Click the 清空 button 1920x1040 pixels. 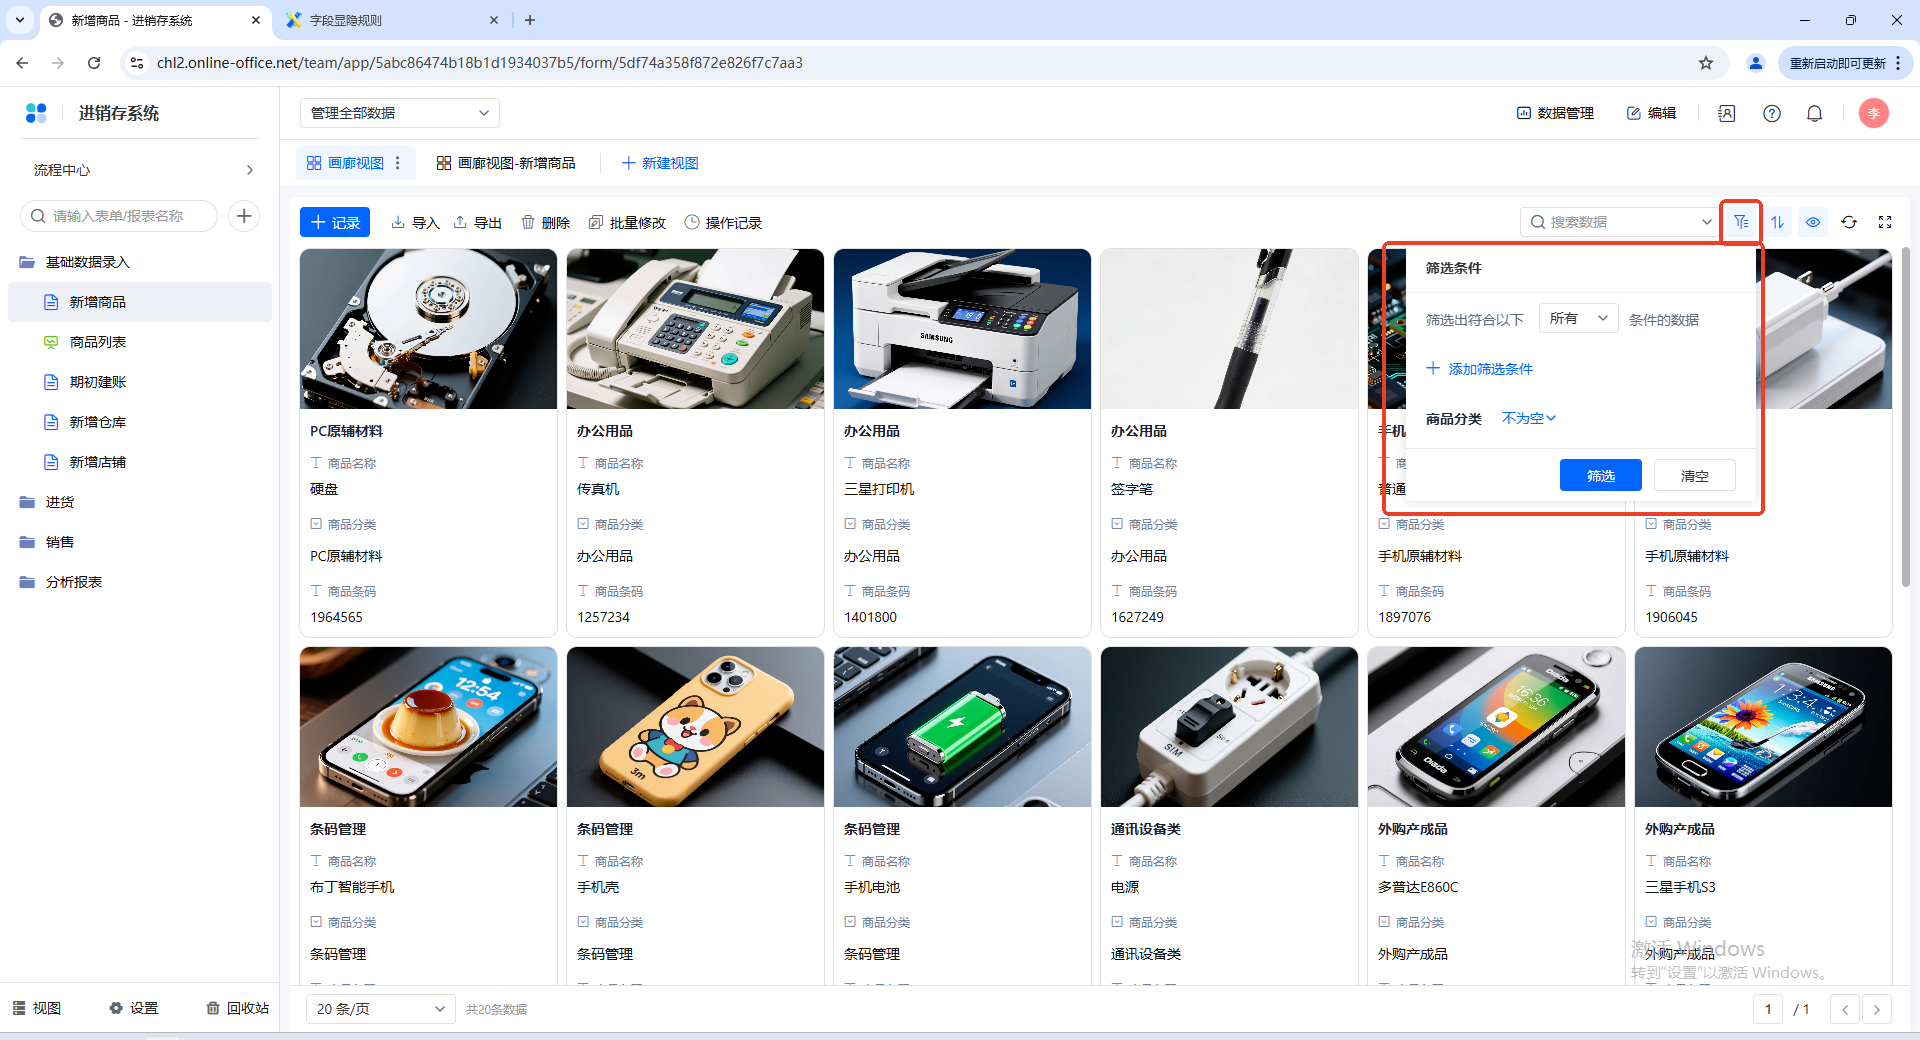click(x=1694, y=476)
